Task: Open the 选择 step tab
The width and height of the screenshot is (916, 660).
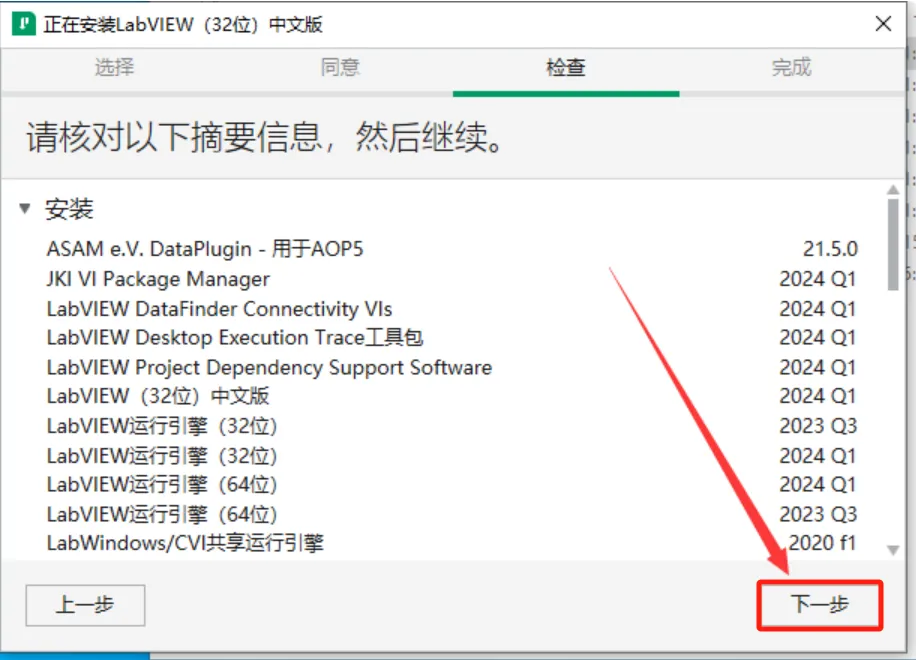Action: pos(114,67)
